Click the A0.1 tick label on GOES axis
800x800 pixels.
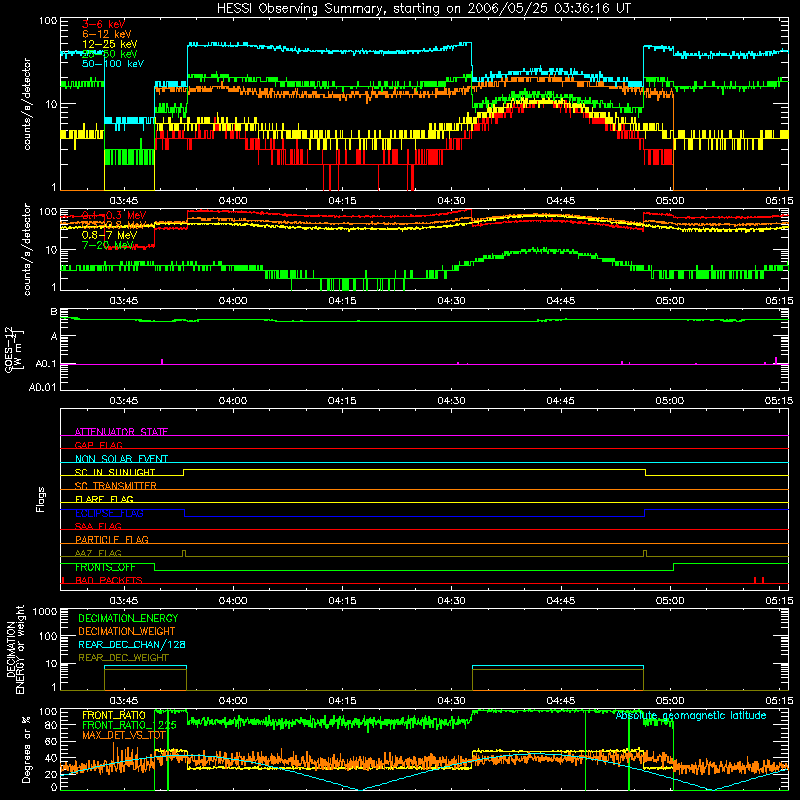click(45, 364)
